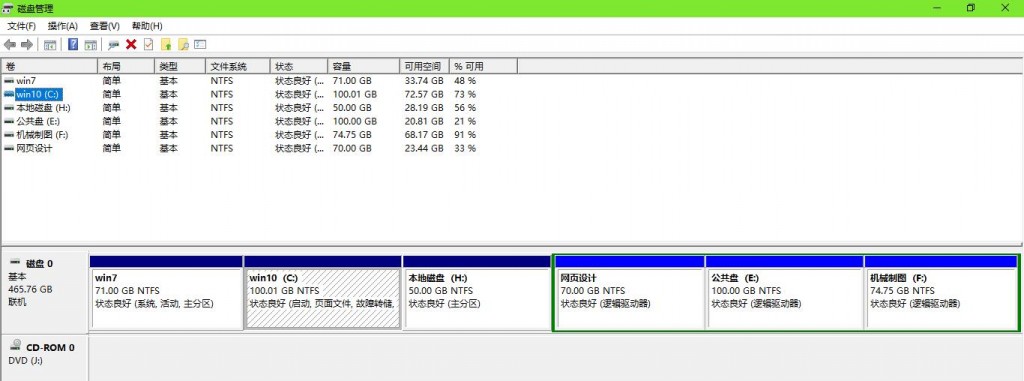Select 本地磁盘 (H:) in the volume list

coord(43,108)
